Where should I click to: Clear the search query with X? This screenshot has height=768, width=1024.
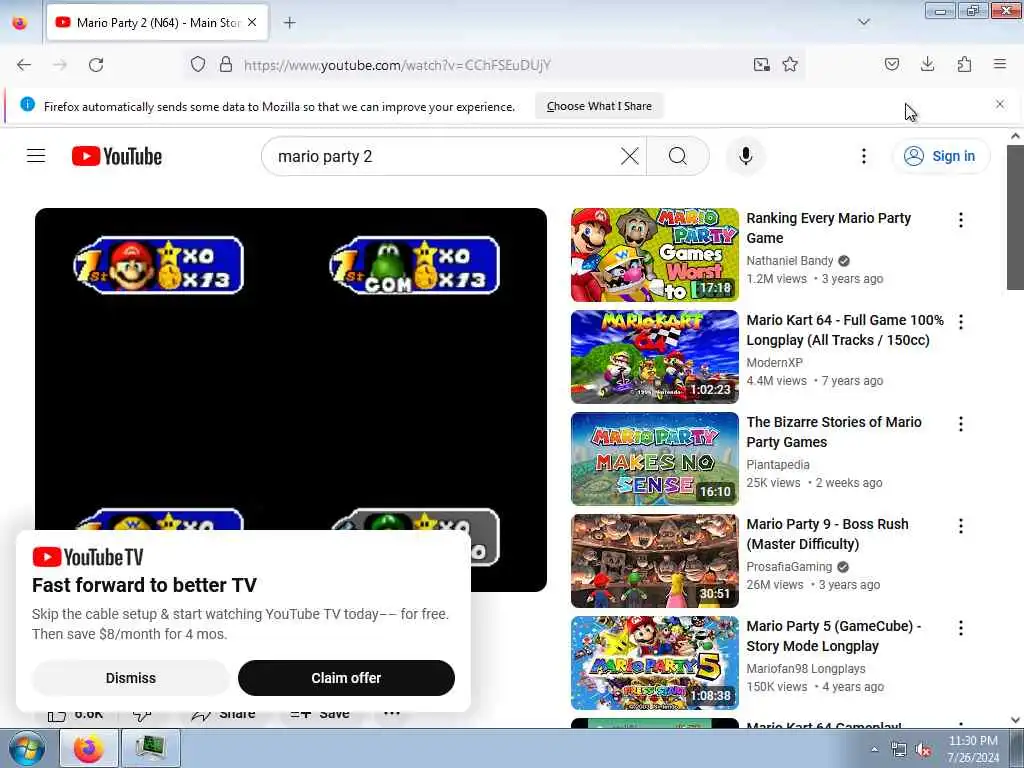point(630,157)
